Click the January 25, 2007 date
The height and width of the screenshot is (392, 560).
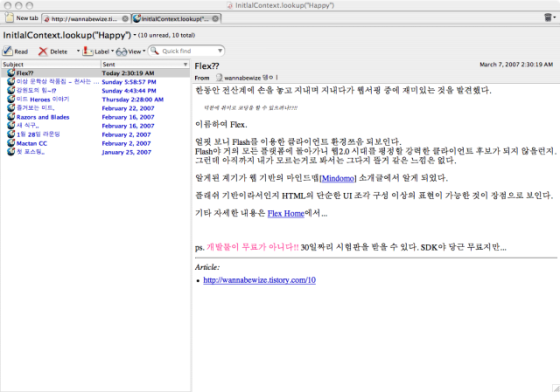(x=126, y=152)
